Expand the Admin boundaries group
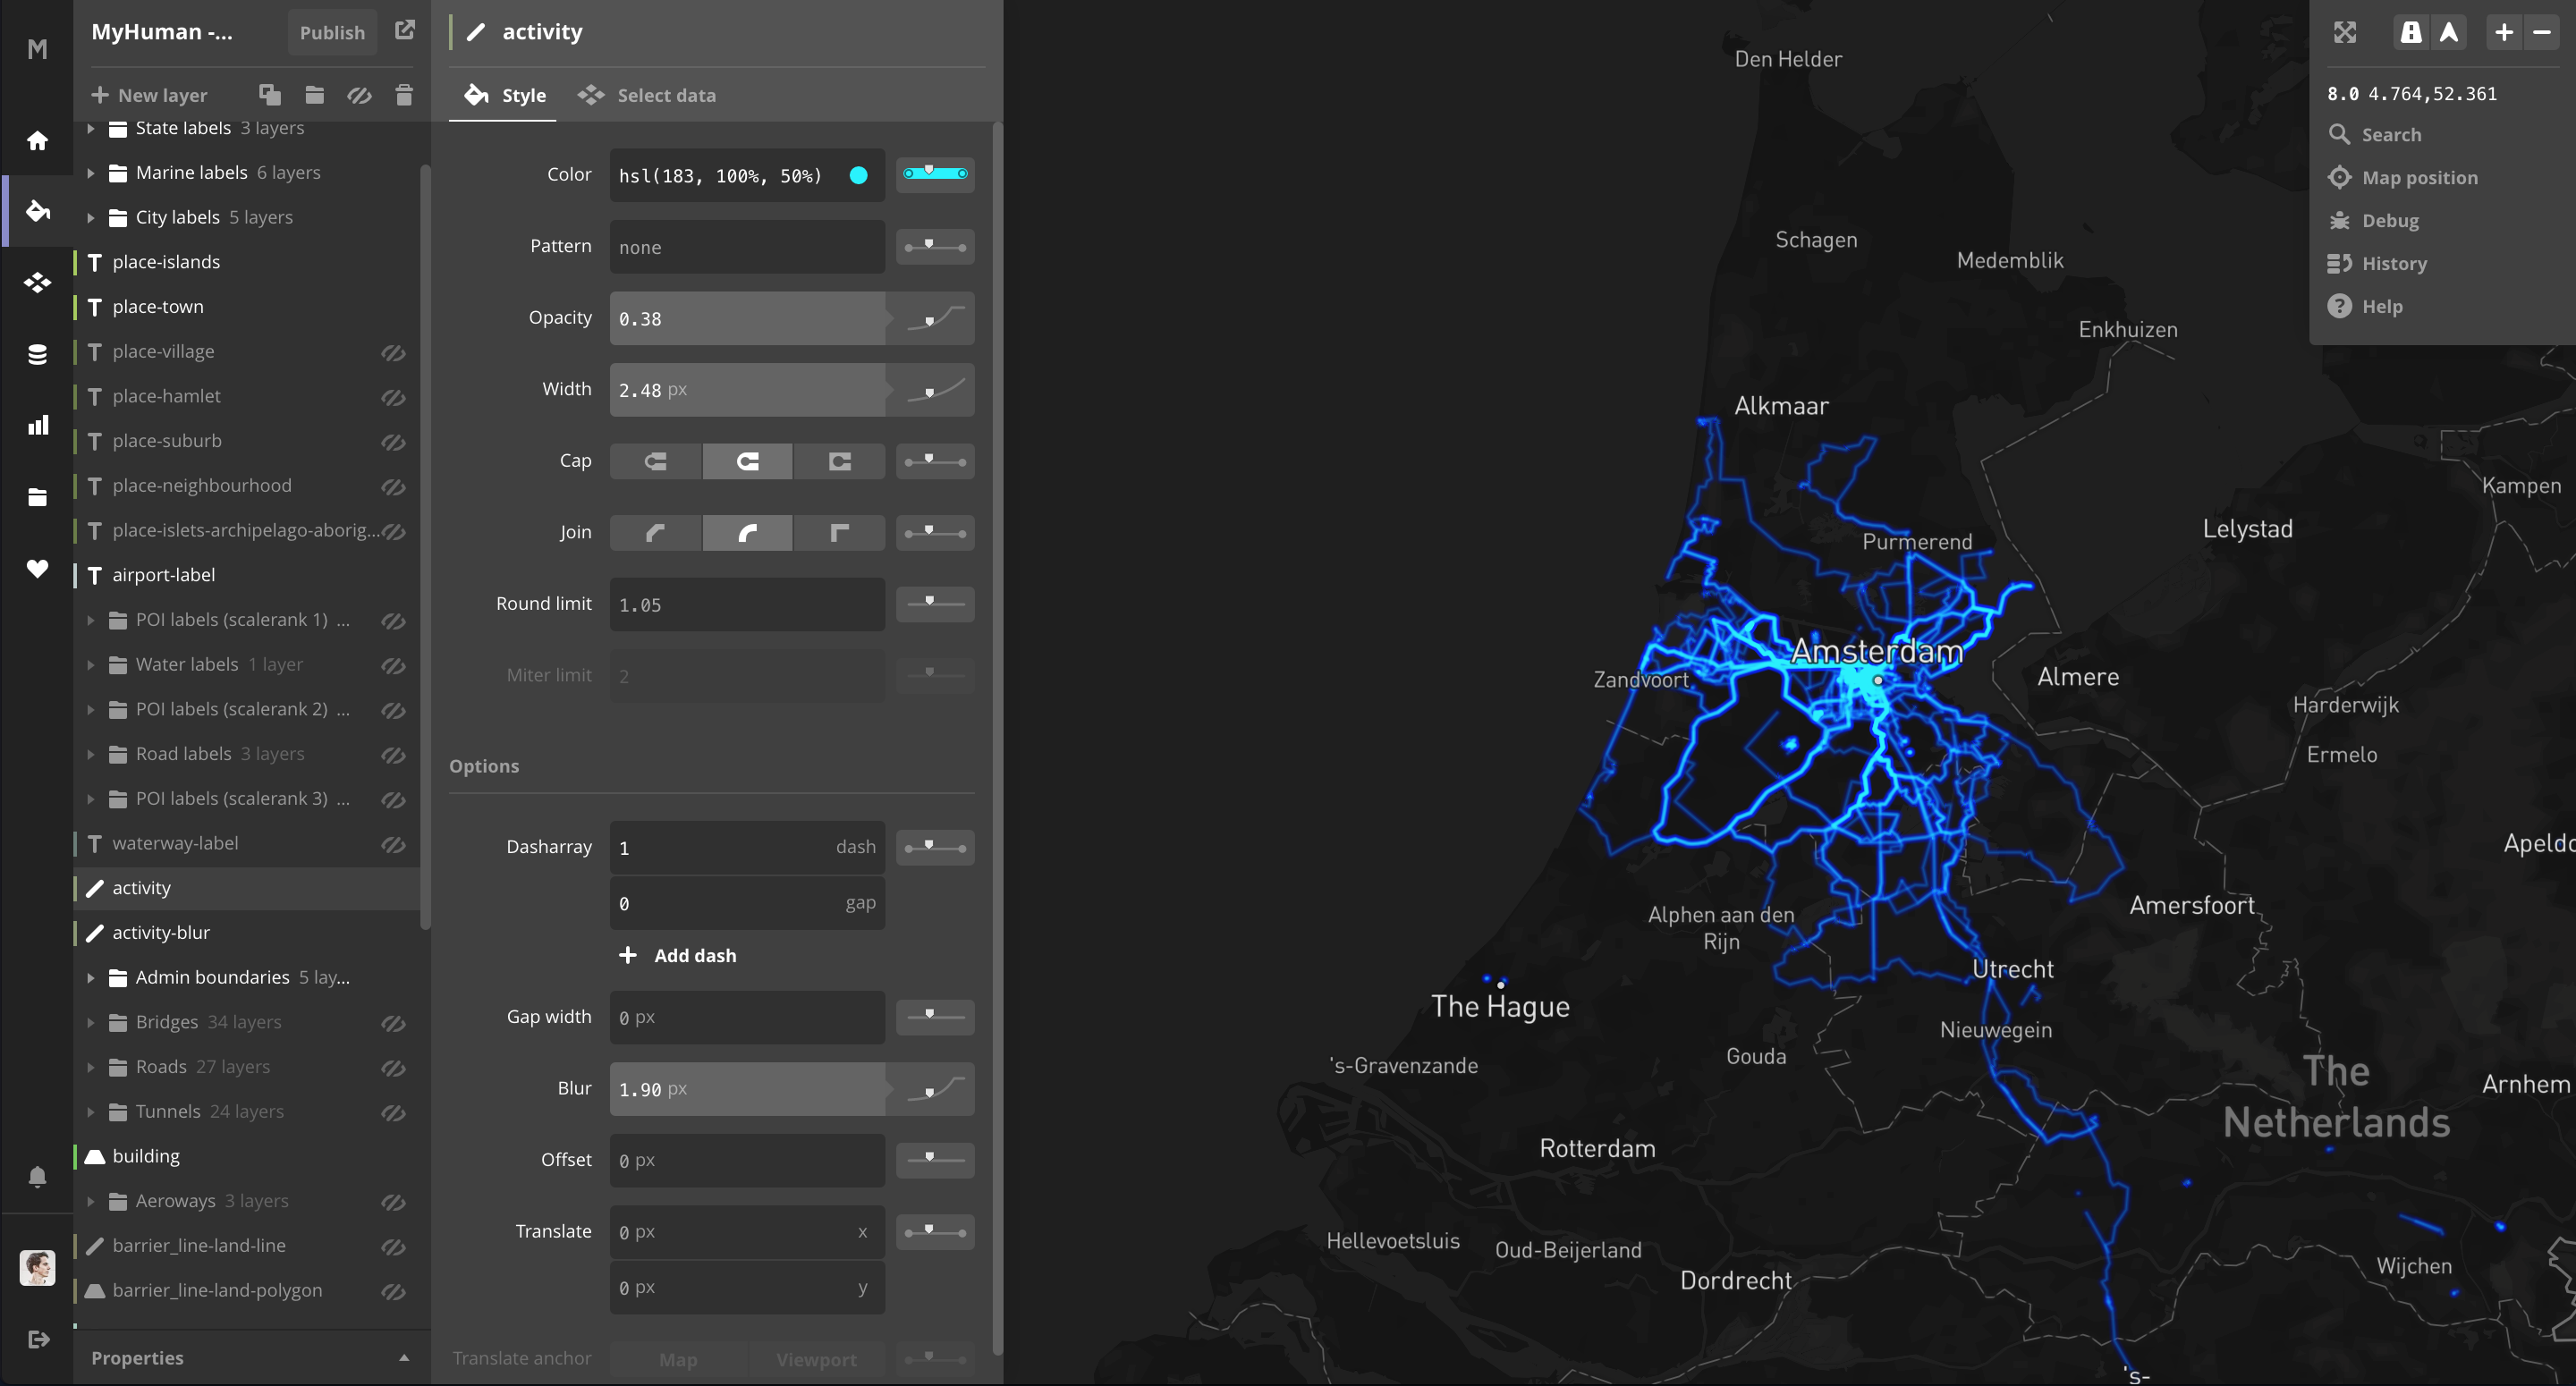Viewport: 2576px width, 1386px height. click(x=91, y=977)
